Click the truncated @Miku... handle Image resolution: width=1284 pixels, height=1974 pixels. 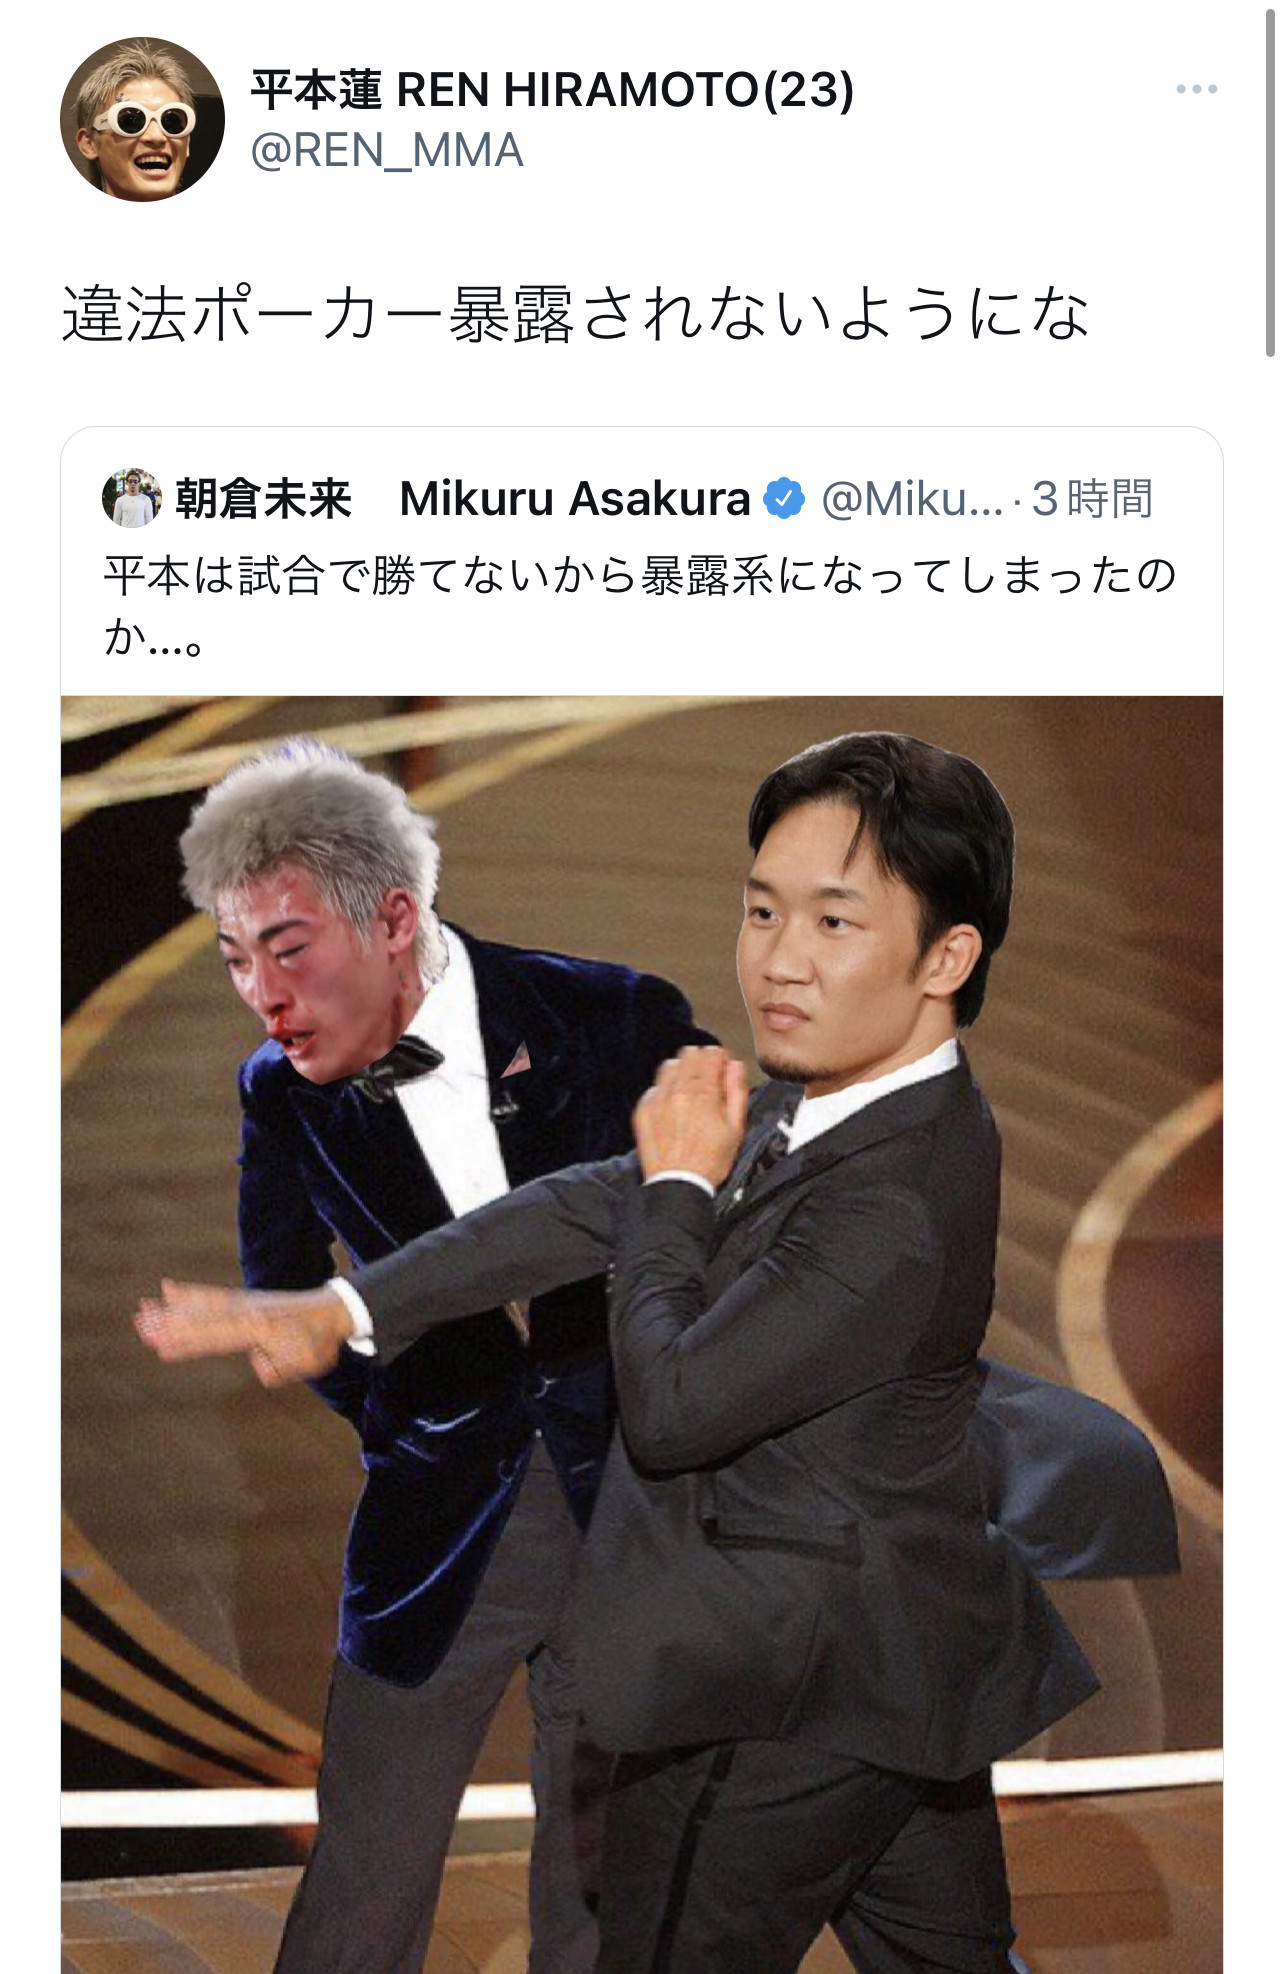tap(911, 498)
